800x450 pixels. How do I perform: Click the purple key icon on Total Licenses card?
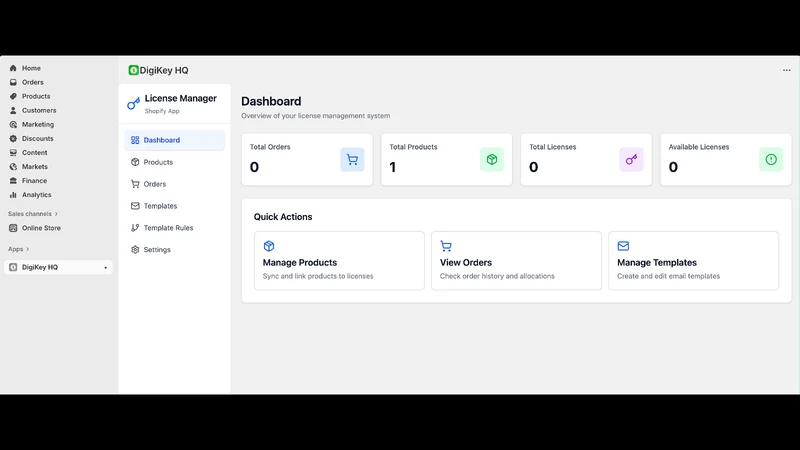tap(632, 159)
